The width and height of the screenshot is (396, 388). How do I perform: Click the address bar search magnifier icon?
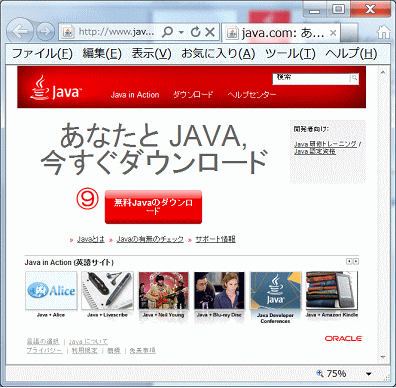point(167,32)
